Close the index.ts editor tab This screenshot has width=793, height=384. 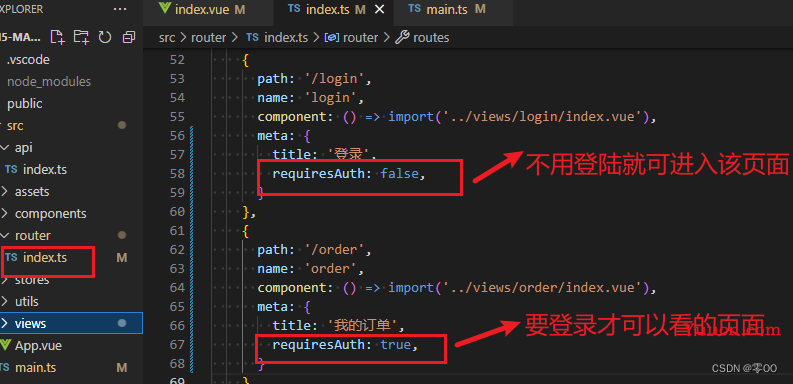pyautogui.click(x=379, y=10)
